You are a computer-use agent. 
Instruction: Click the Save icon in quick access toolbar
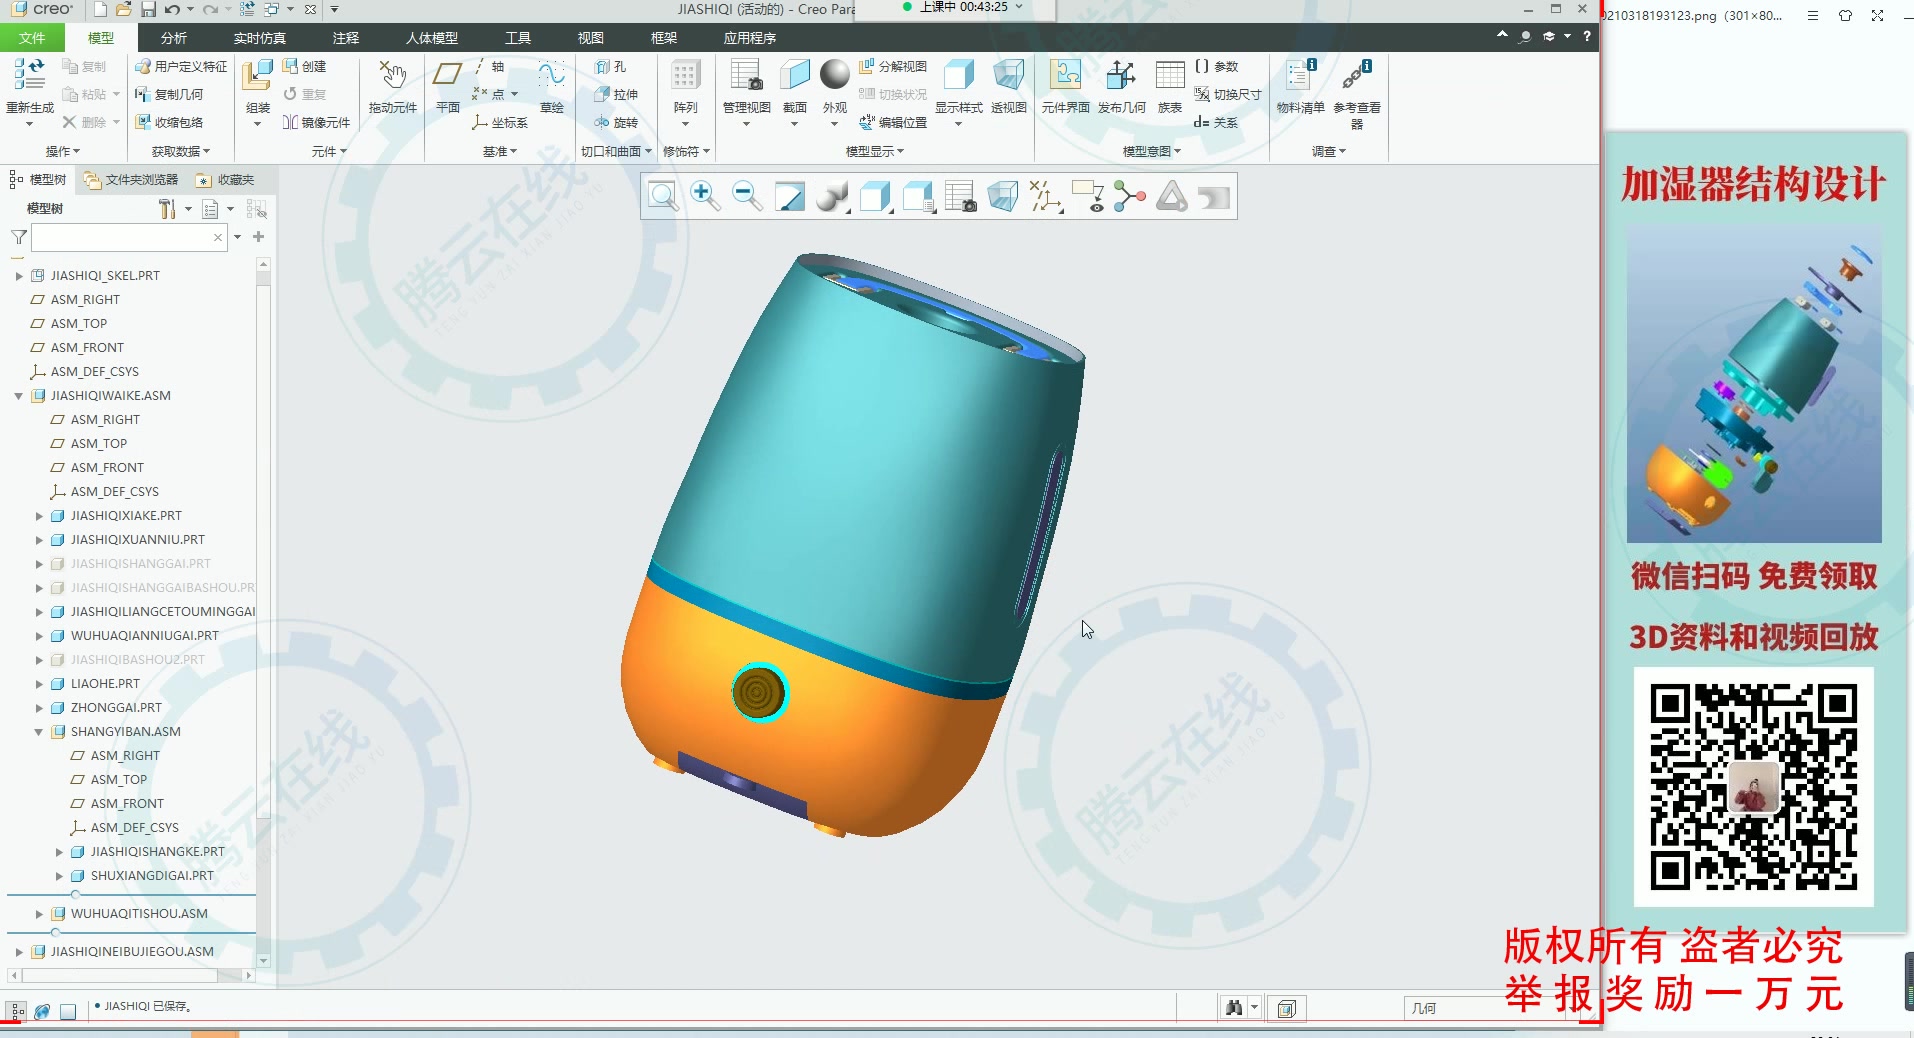tap(148, 9)
